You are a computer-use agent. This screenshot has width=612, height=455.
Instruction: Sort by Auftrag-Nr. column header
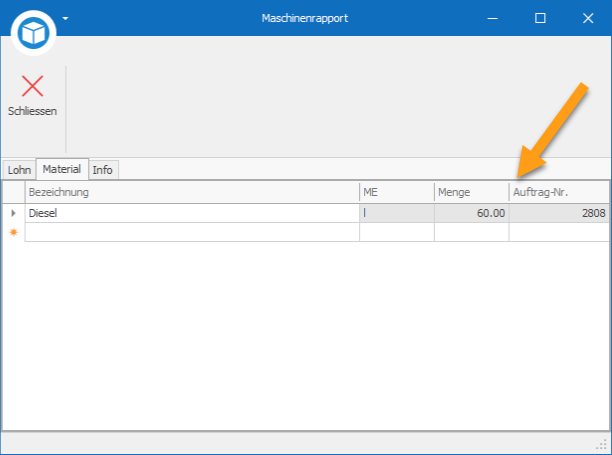pos(559,192)
